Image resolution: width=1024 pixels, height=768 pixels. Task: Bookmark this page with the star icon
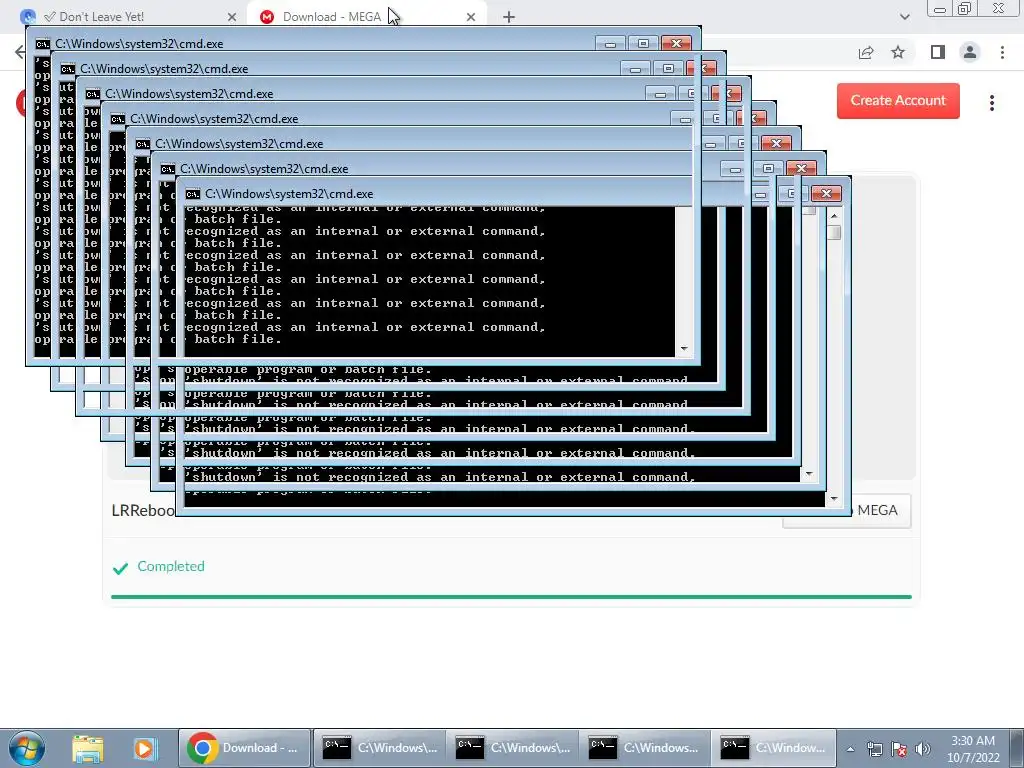click(x=898, y=52)
